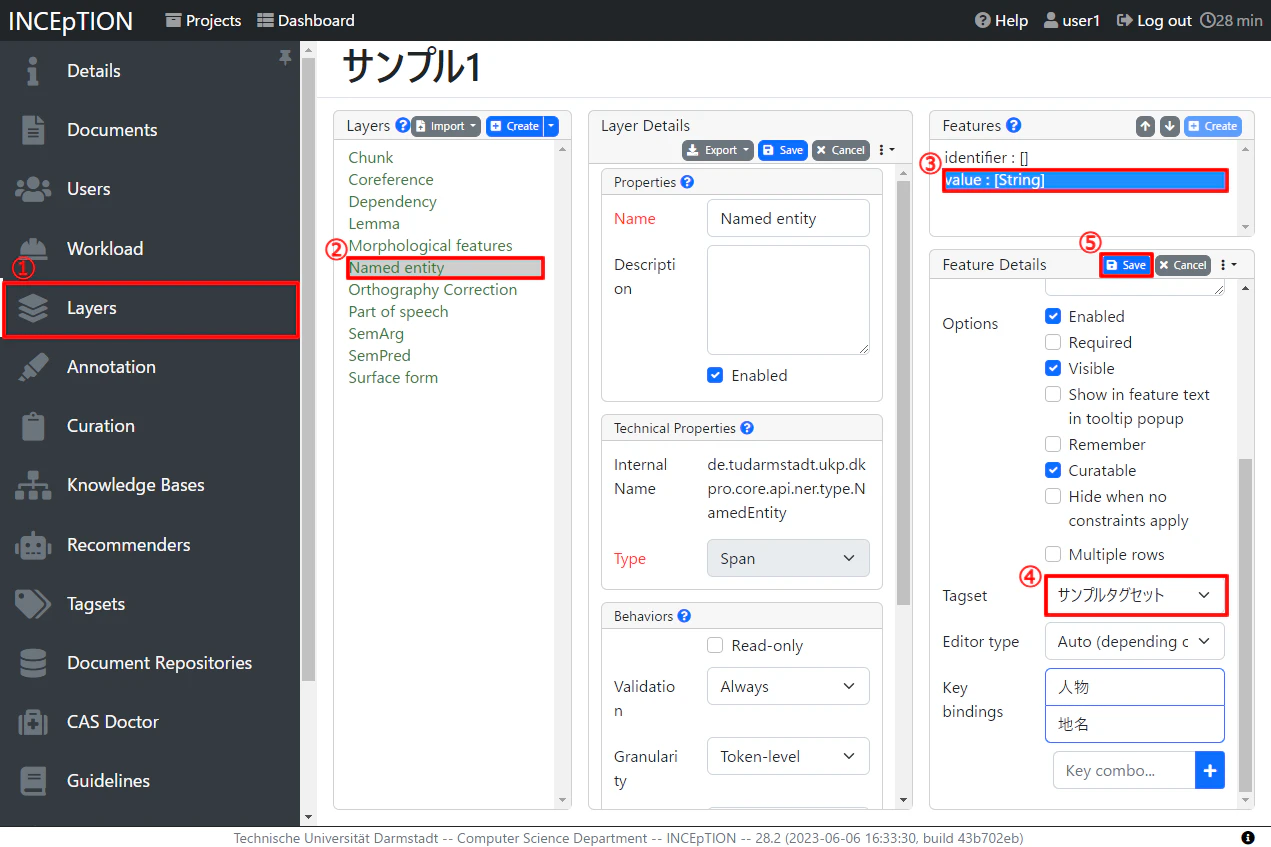The height and width of the screenshot is (847, 1271).
Task: Open Tagsets in the sidebar
Action: click(150, 604)
